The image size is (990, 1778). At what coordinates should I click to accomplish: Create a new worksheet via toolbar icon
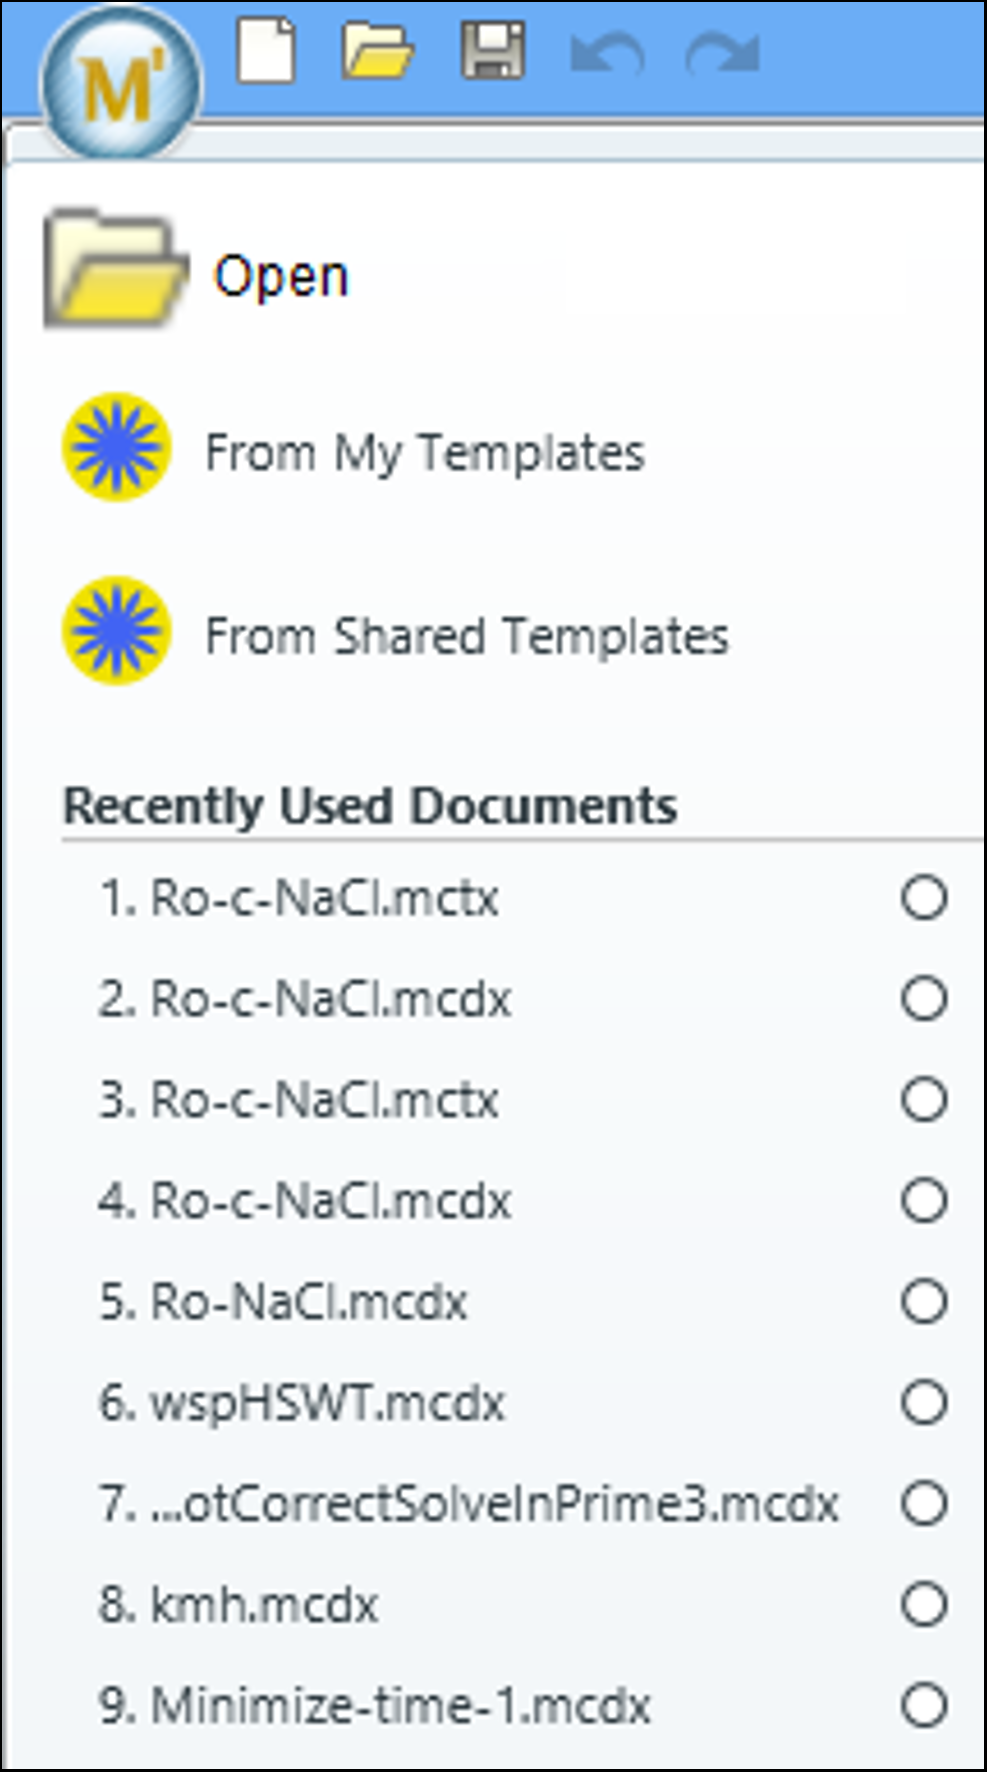point(266,48)
